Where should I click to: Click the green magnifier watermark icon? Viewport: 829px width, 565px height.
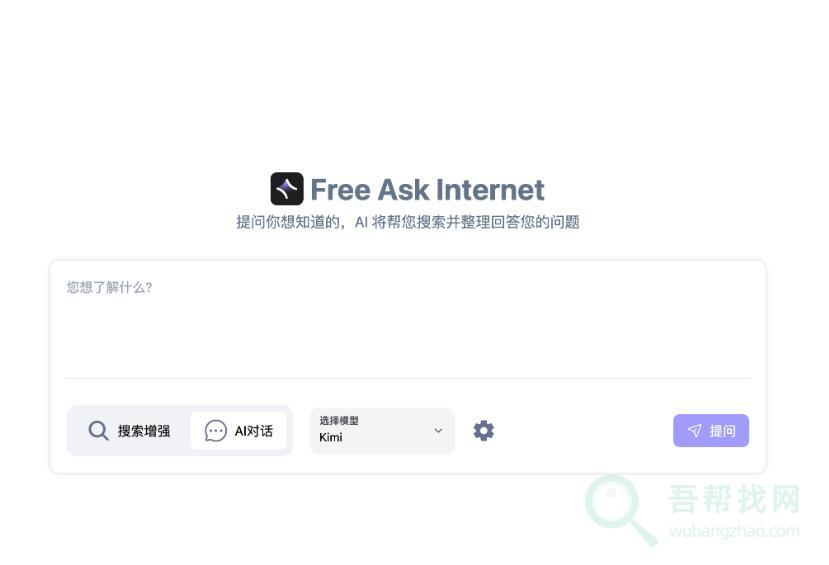pyautogui.click(x=620, y=510)
